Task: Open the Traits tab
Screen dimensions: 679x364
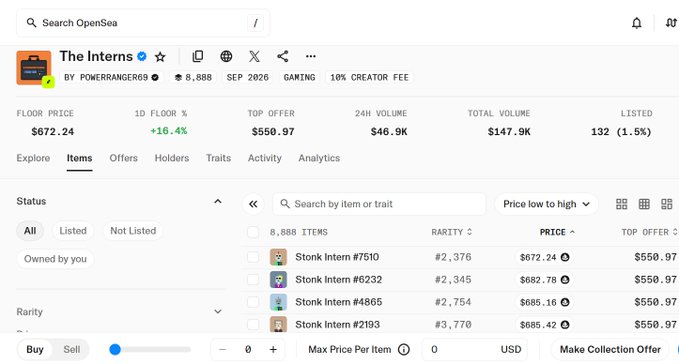Action: [218, 158]
